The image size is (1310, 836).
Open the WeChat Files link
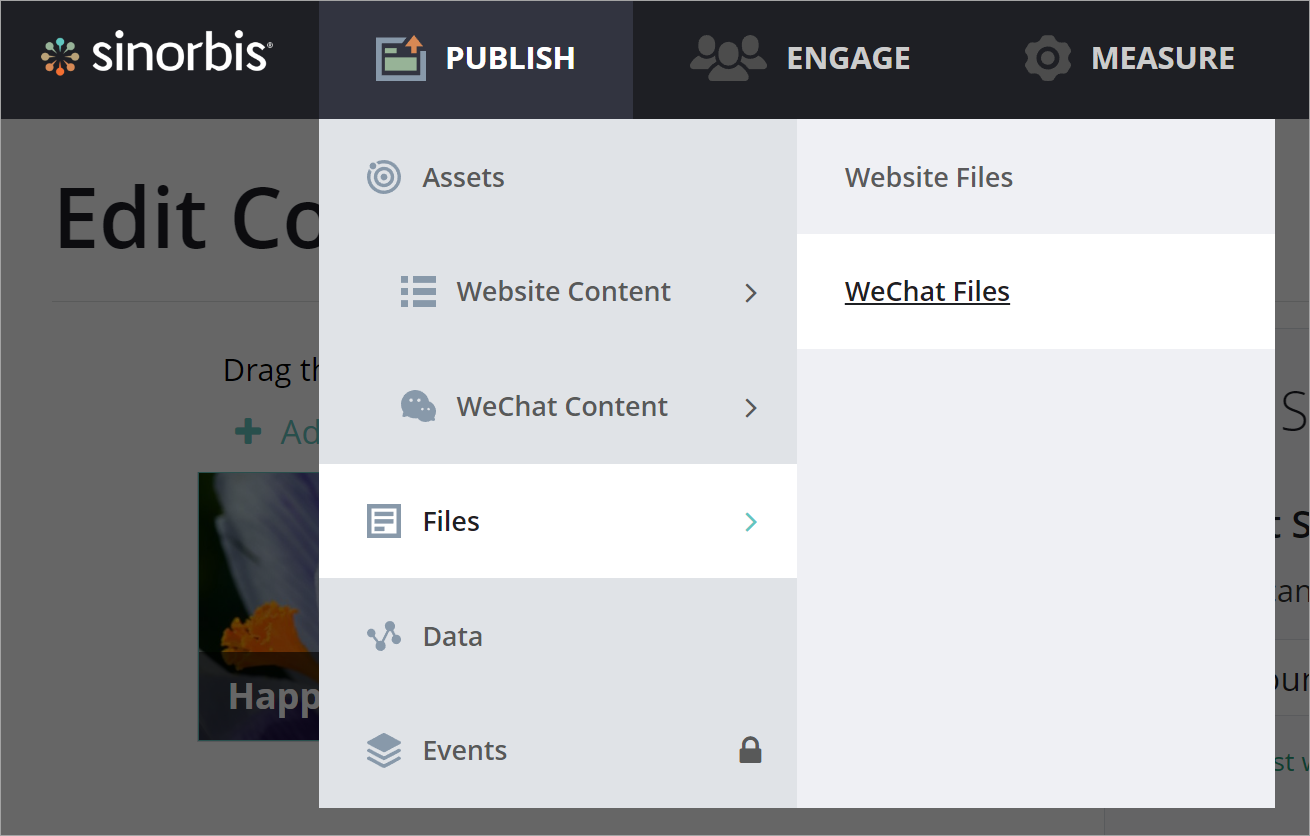927,291
